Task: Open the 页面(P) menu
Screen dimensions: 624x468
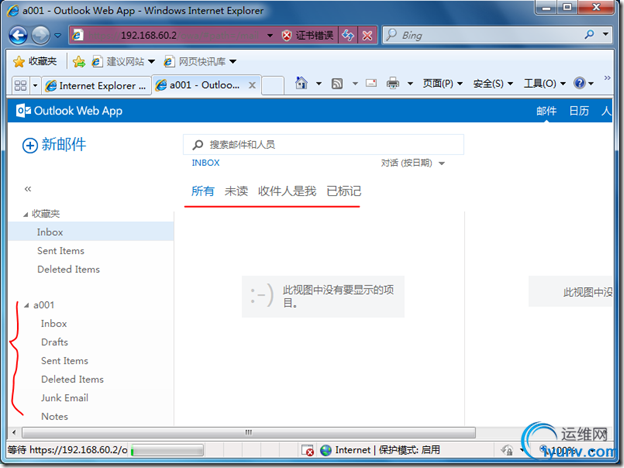Action: (443, 84)
